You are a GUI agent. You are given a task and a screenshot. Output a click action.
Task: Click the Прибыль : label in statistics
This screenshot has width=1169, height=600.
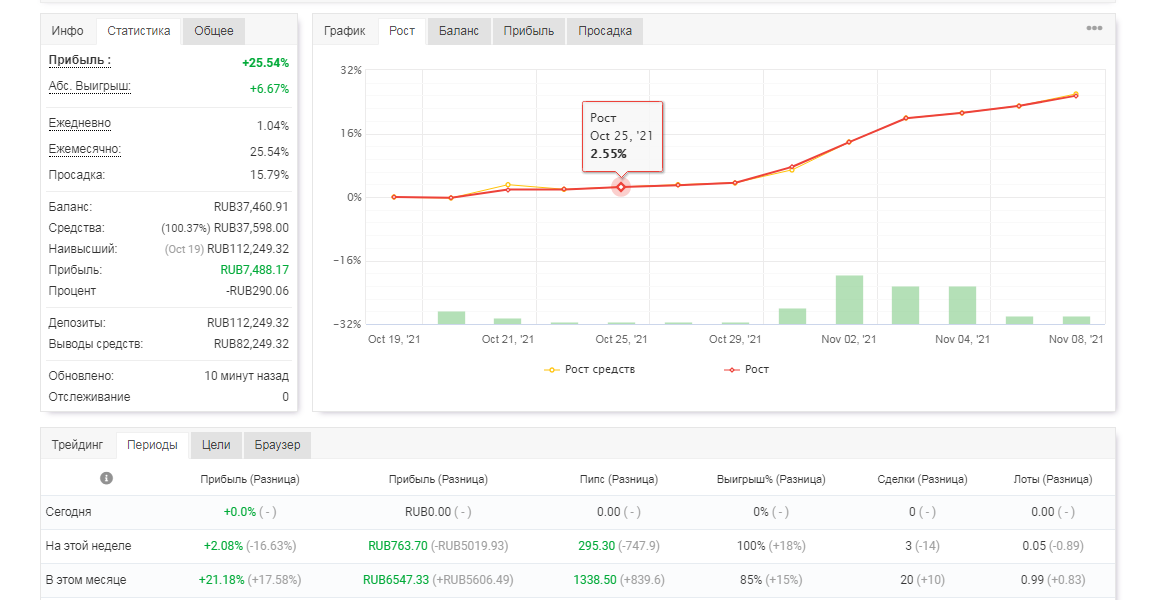[x=80, y=60]
